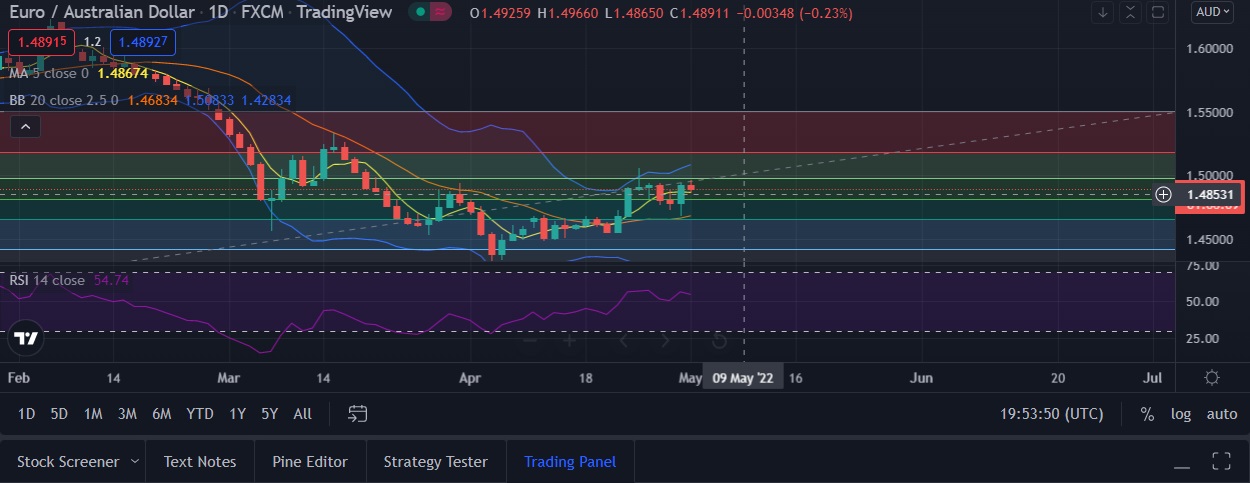Select the YTD time range
Screen dimensions: 1250x483
click(x=200, y=414)
